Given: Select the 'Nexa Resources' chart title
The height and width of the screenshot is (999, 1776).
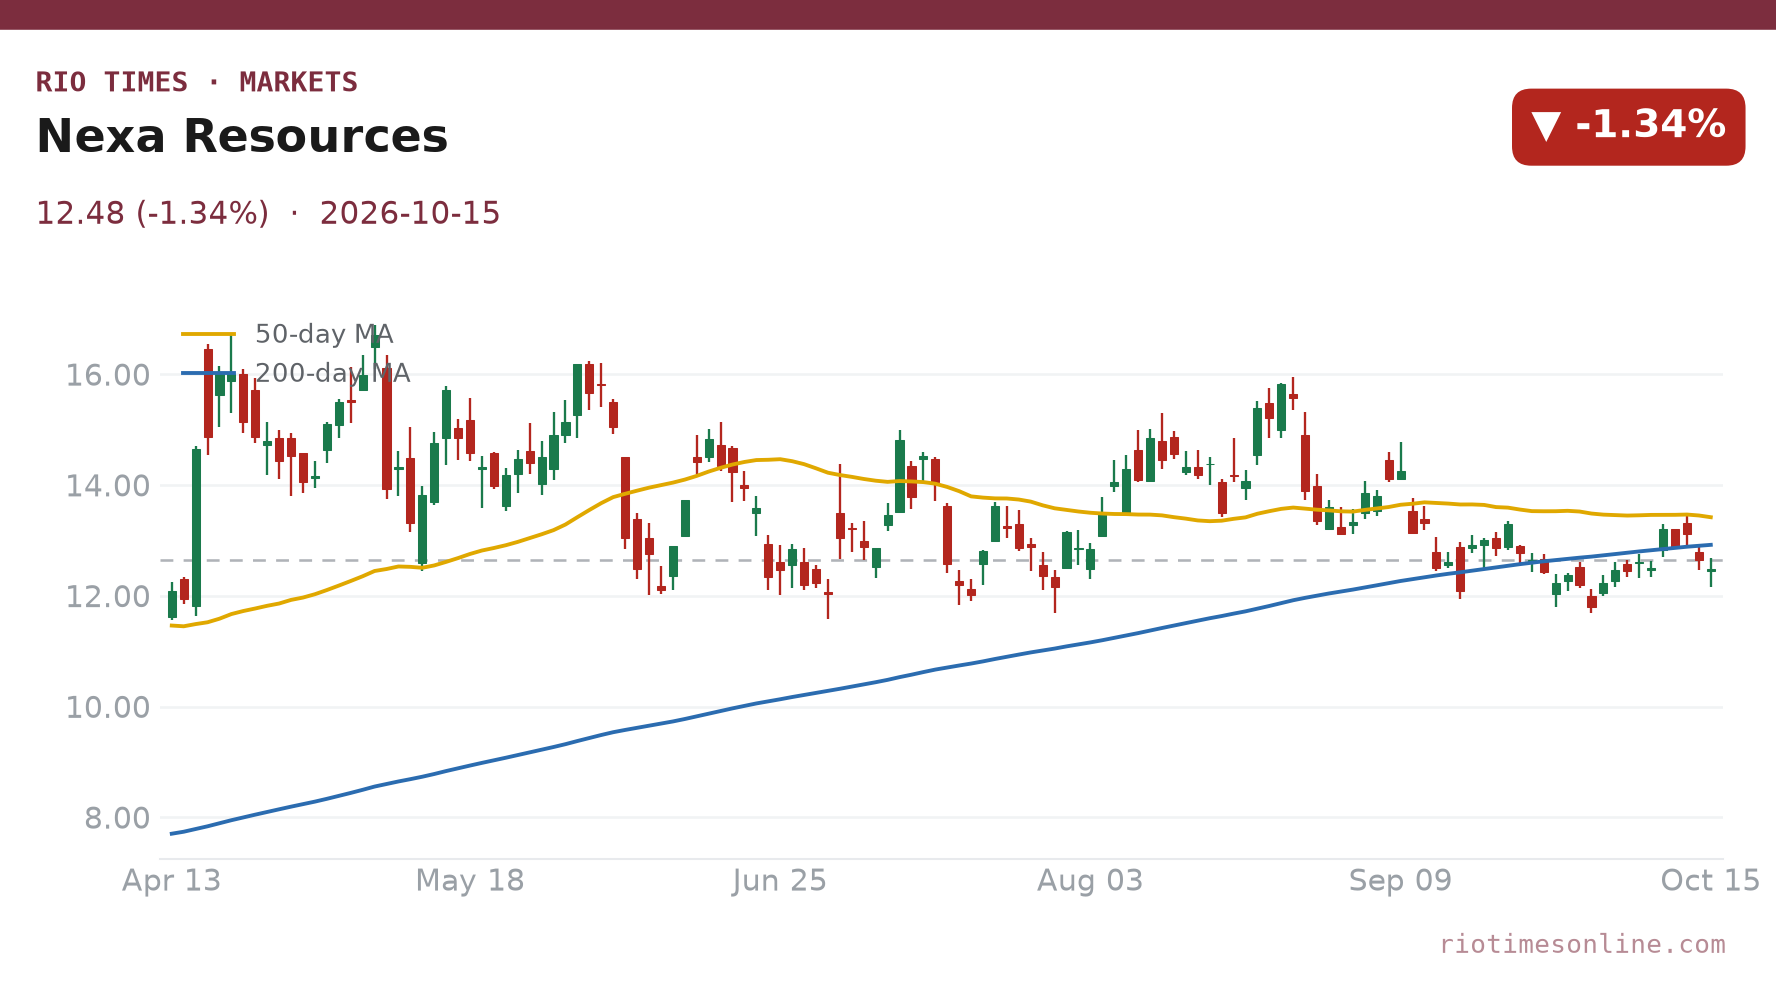Looking at the screenshot, I should click(x=242, y=136).
